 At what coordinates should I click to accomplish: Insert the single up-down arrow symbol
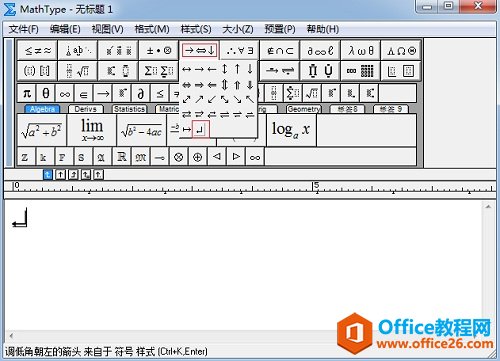tap(225, 70)
